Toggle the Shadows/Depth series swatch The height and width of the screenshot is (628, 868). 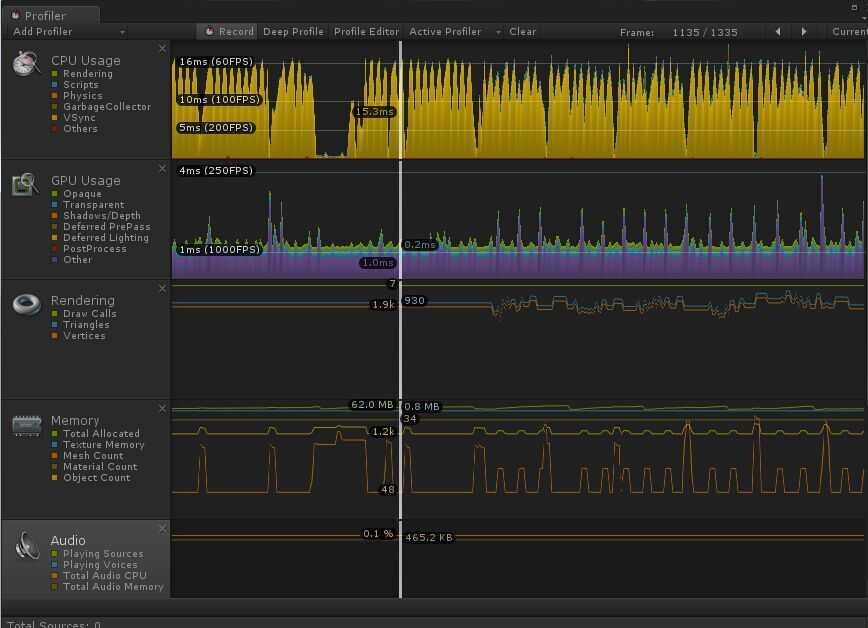pyautogui.click(x=55, y=215)
